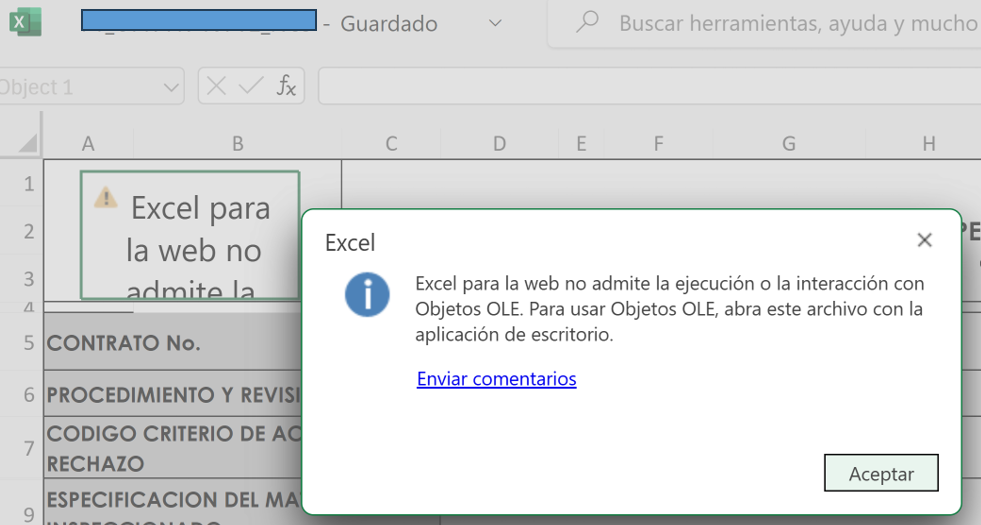Select column H header
The image size is (981, 525).
pyautogui.click(x=928, y=144)
